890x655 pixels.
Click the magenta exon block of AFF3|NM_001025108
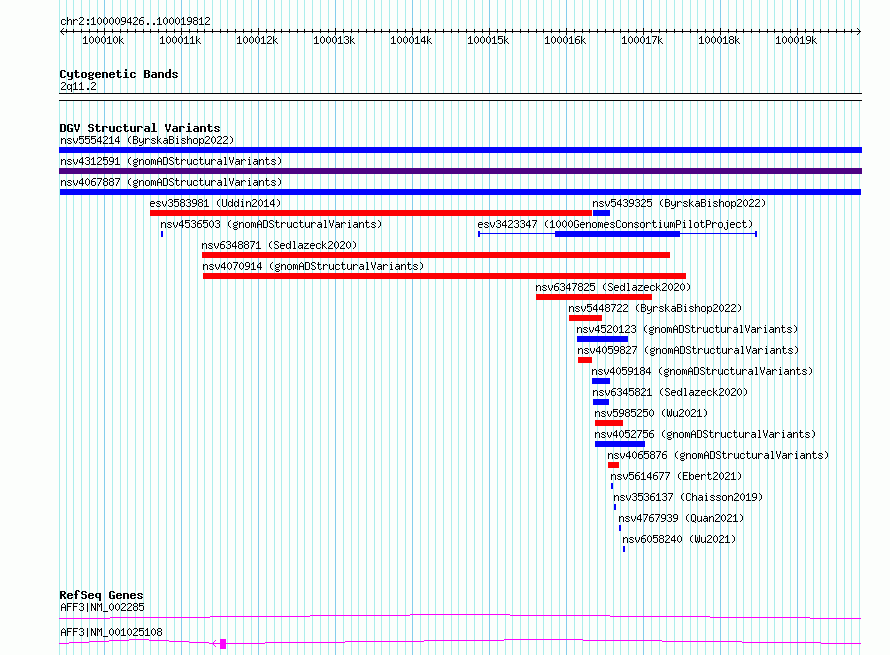(x=223, y=644)
